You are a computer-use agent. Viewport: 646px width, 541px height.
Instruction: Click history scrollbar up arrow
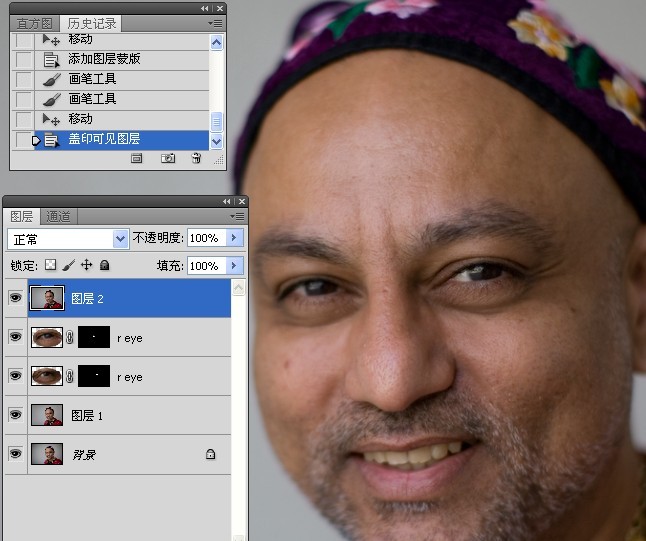216,42
